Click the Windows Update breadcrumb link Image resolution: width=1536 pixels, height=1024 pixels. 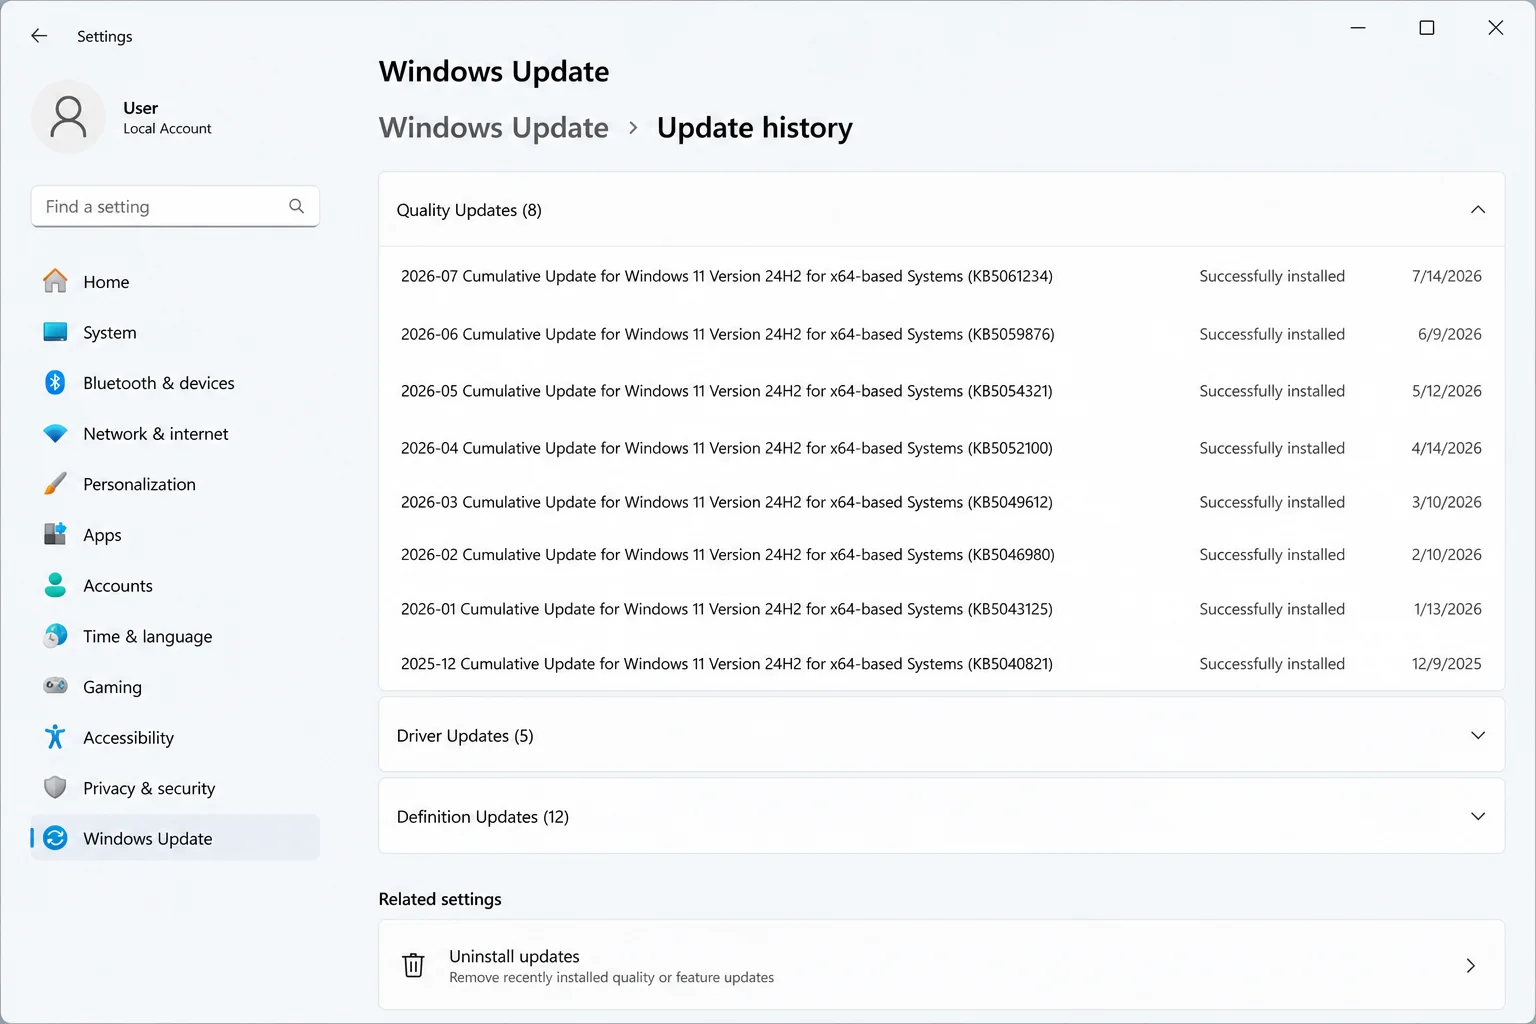coord(493,128)
